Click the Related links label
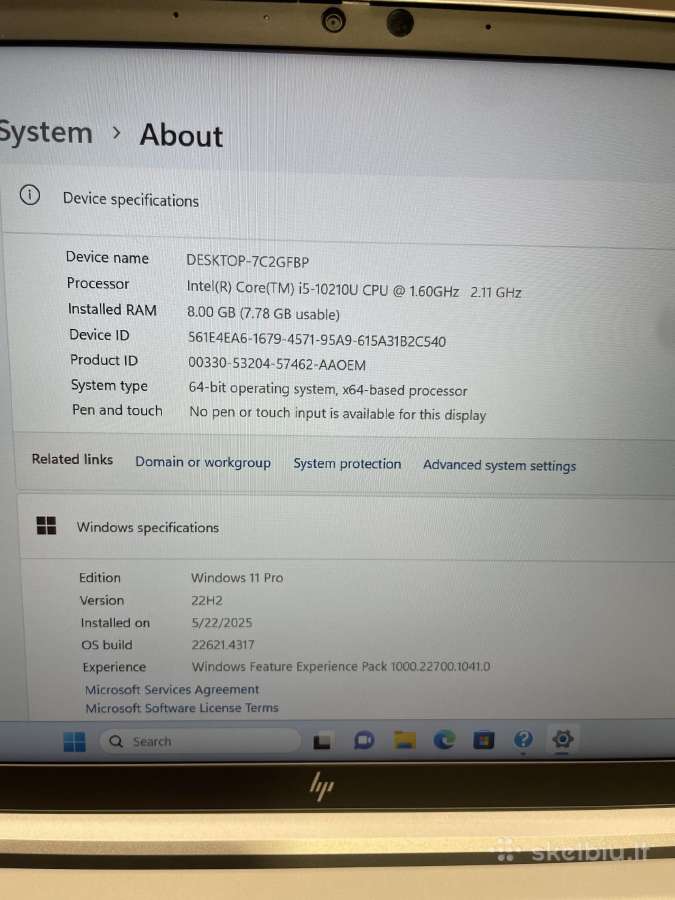The height and width of the screenshot is (900, 675). click(x=72, y=459)
